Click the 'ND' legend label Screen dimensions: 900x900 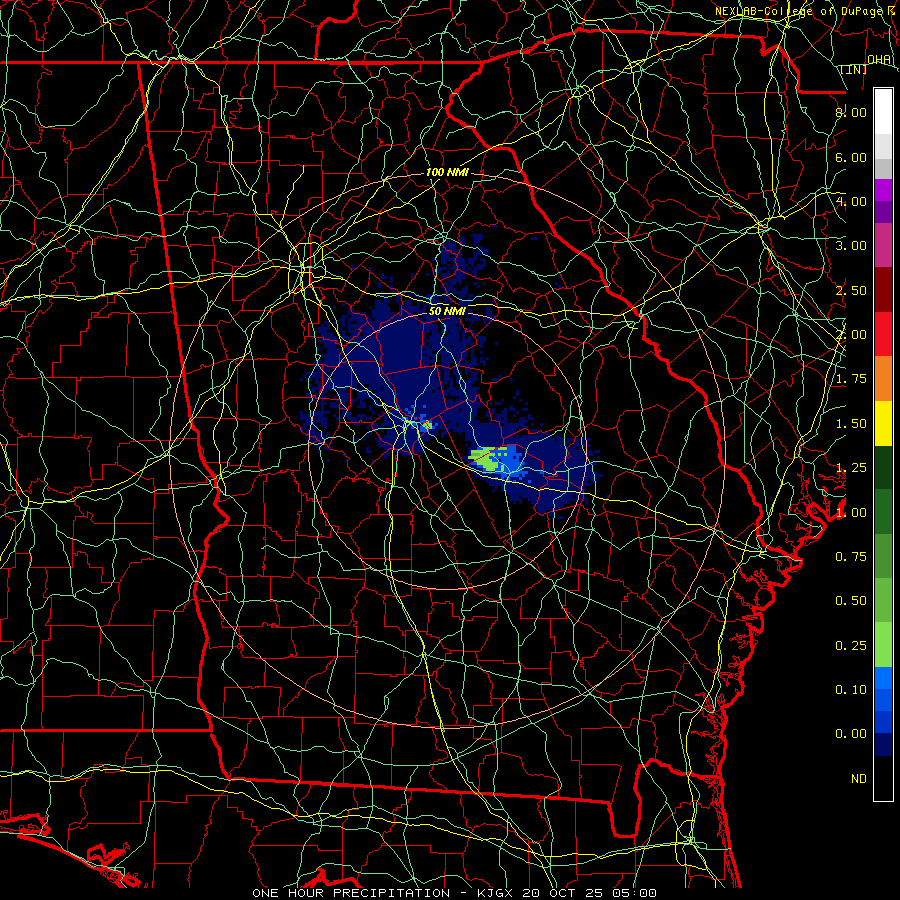click(859, 779)
